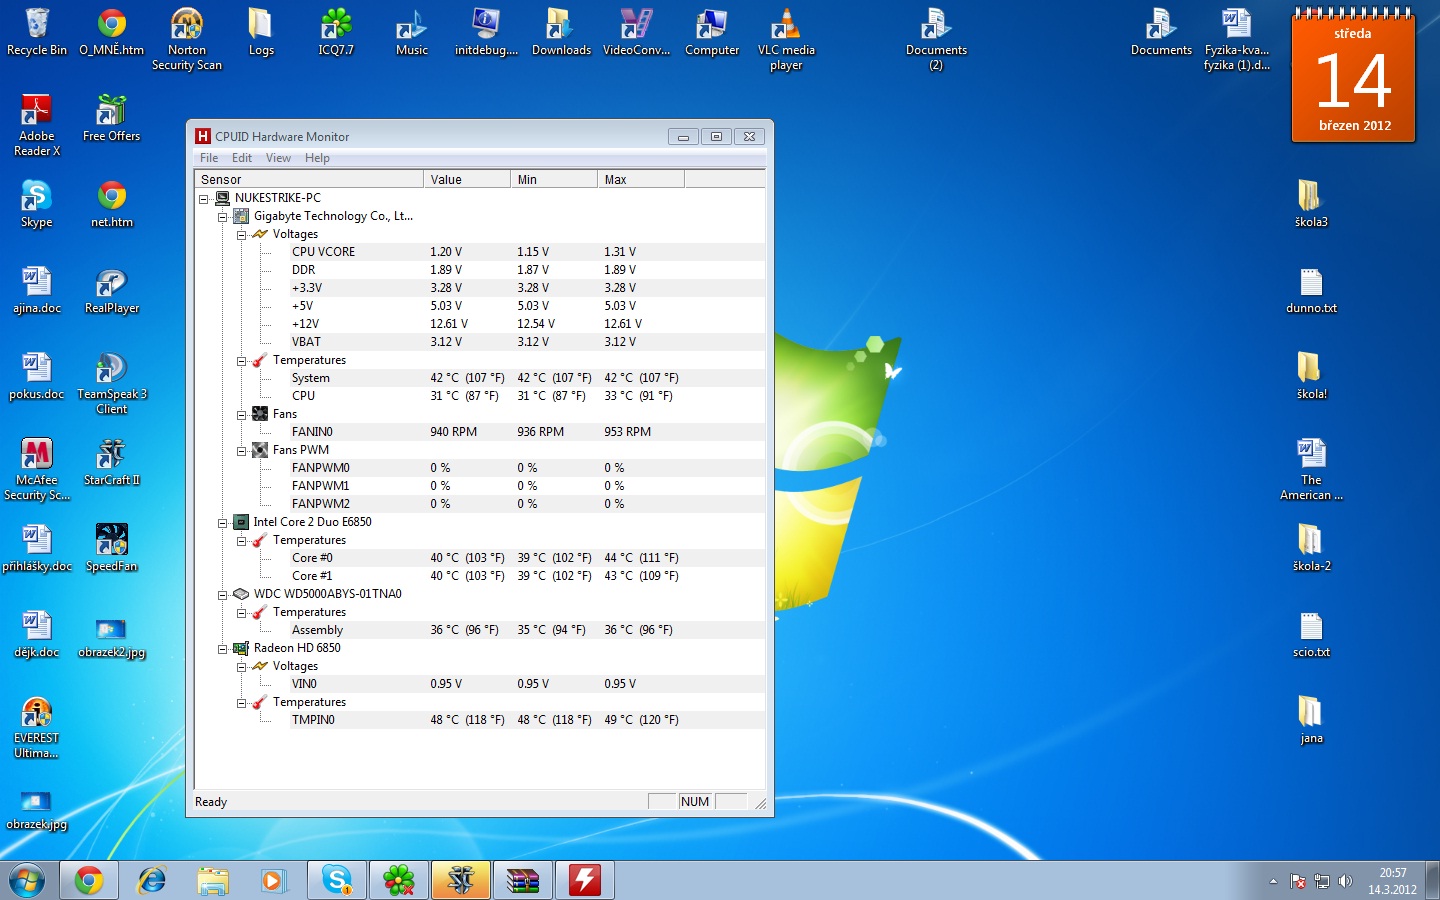Launch ICQ7.7 from the desktop
Viewport: 1440px width, 900px height.
(336, 32)
